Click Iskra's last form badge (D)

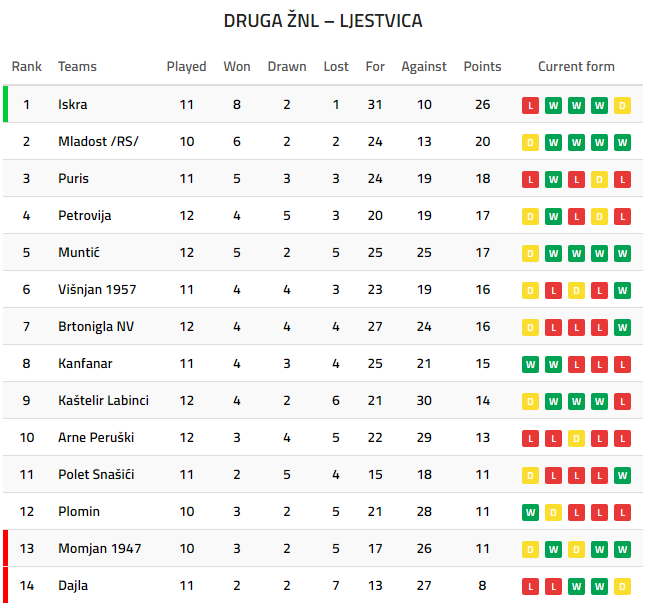pos(622,105)
